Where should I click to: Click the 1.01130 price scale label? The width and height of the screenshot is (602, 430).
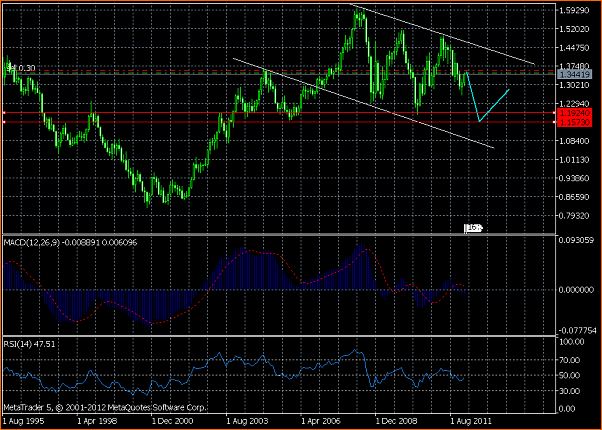[x=574, y=160]
